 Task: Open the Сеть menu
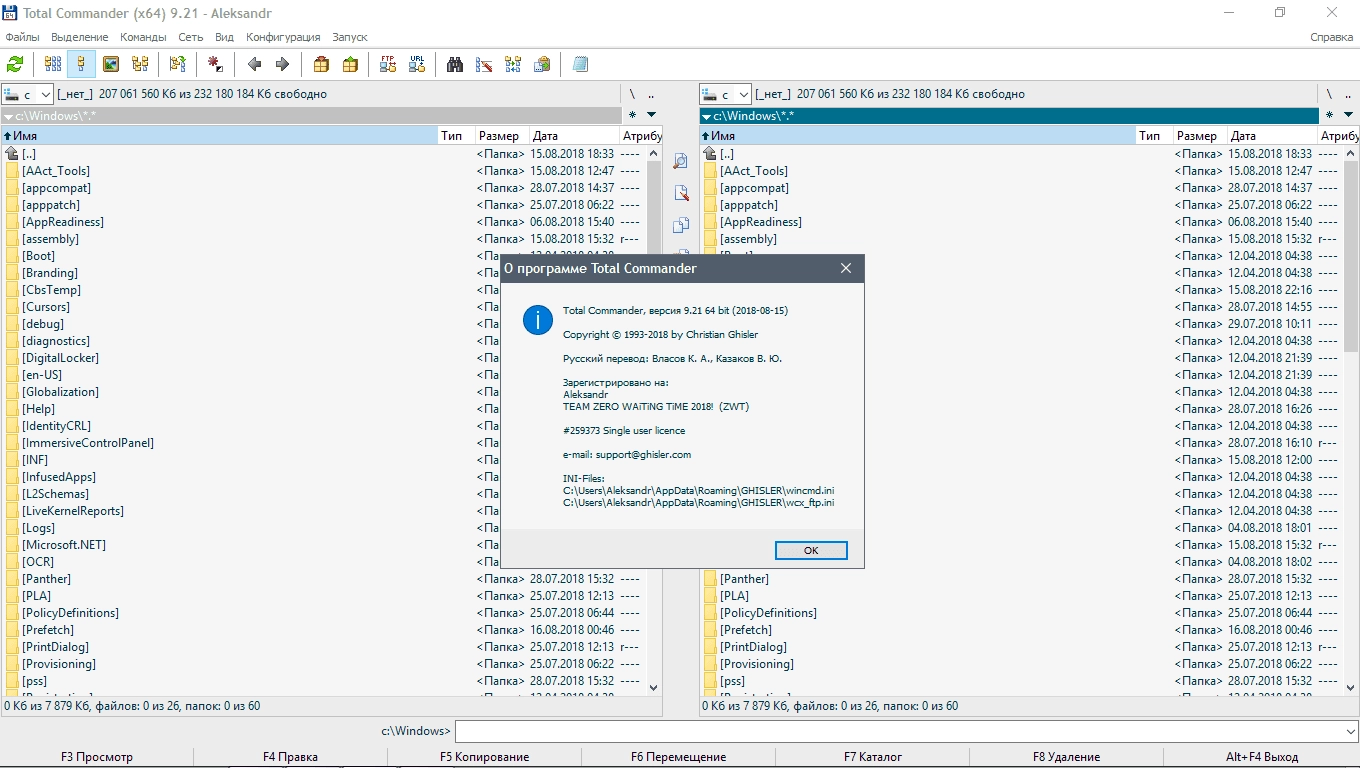coord(191,37)
